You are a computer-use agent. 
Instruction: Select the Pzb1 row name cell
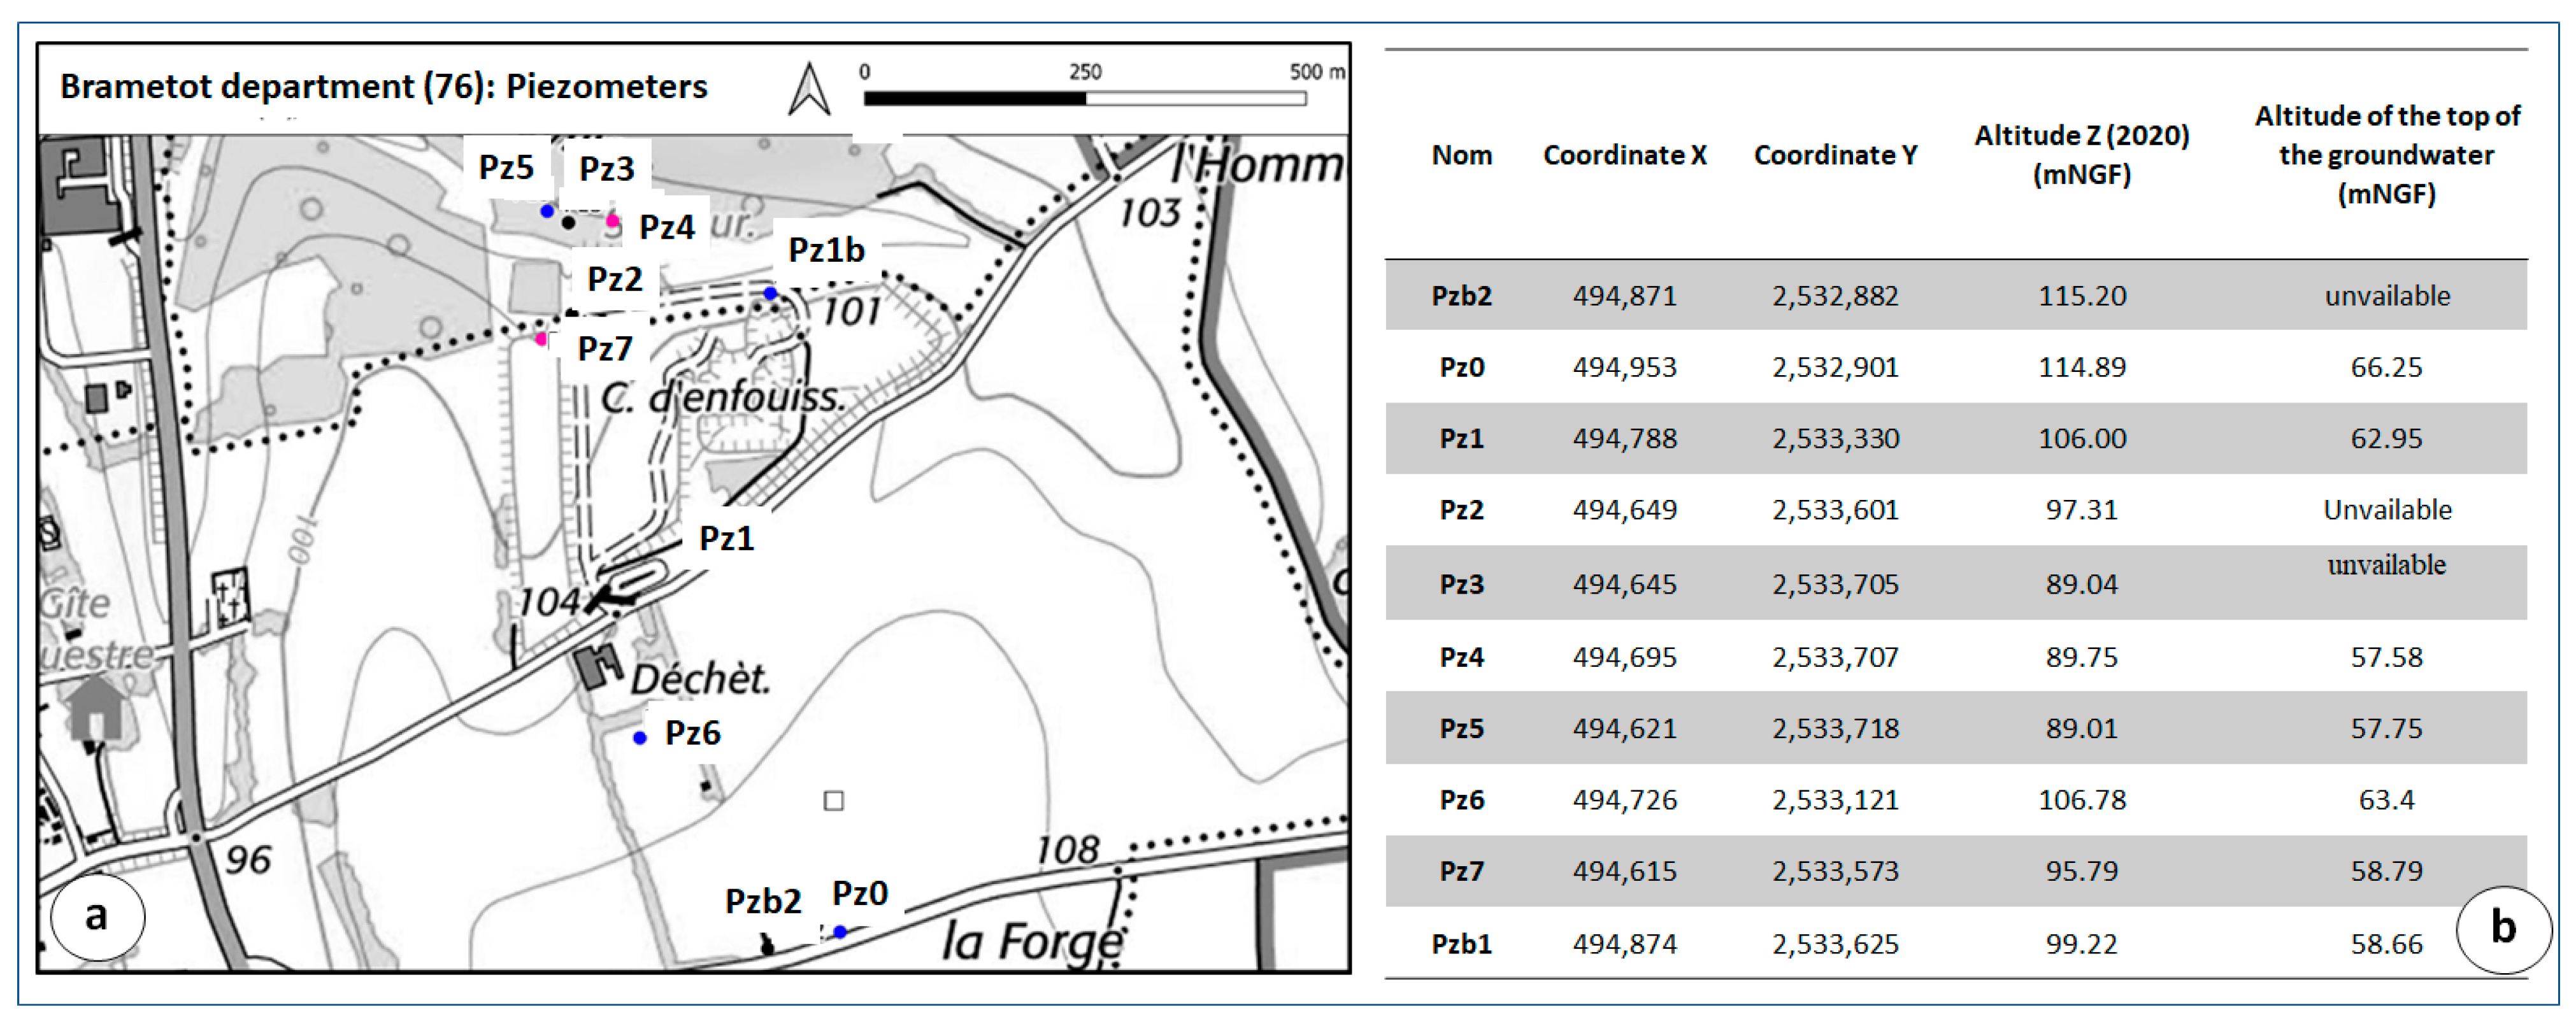1461,943
